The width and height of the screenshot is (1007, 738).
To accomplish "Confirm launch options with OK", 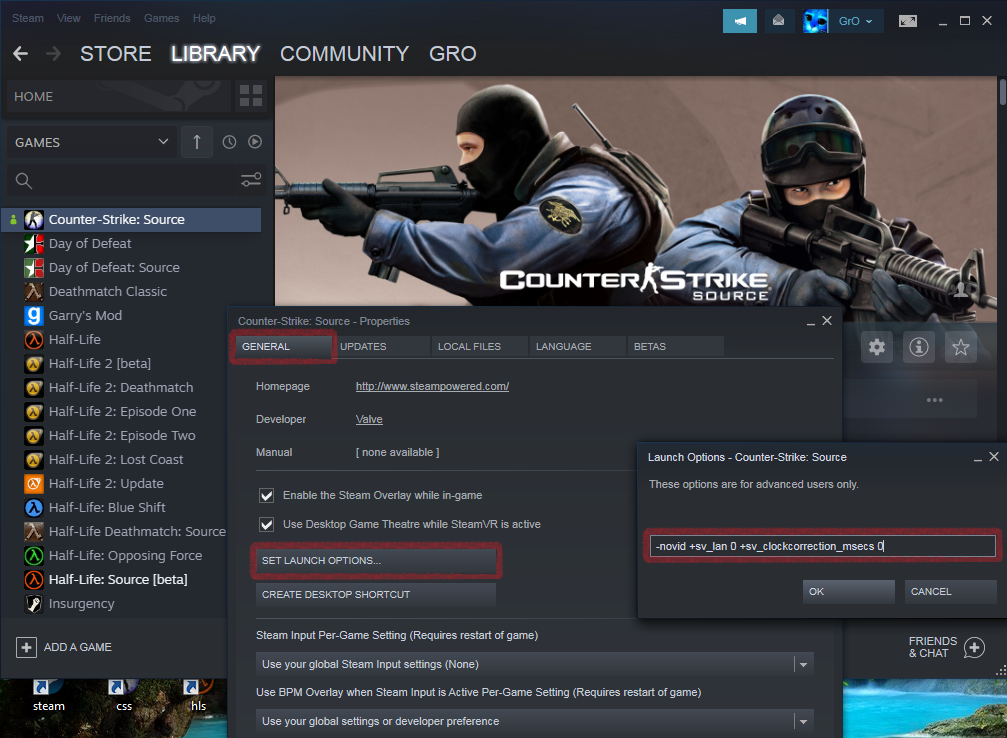I will click(848, 592).
